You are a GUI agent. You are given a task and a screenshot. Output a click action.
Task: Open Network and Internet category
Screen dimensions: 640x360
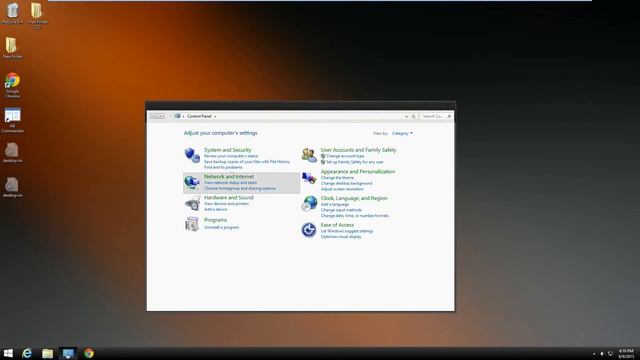point(229,176)
